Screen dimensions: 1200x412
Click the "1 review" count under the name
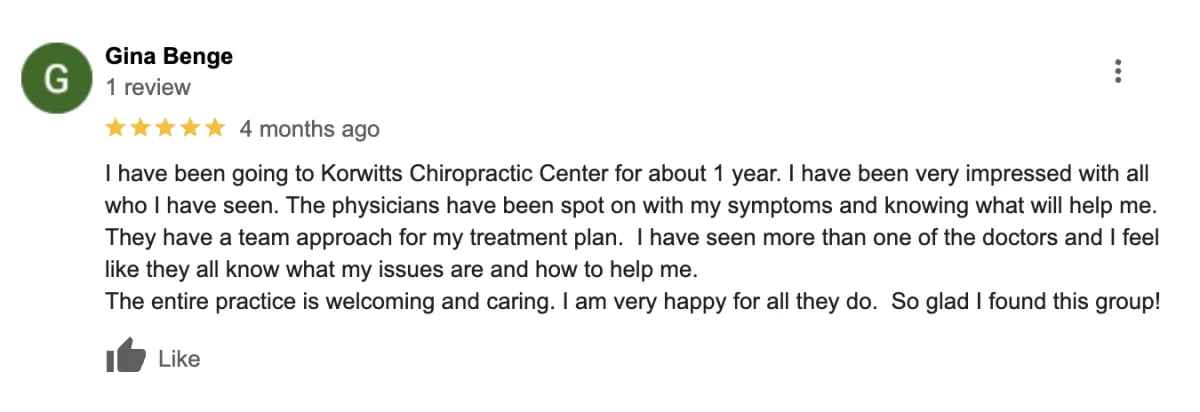click(x=148, y=88)
